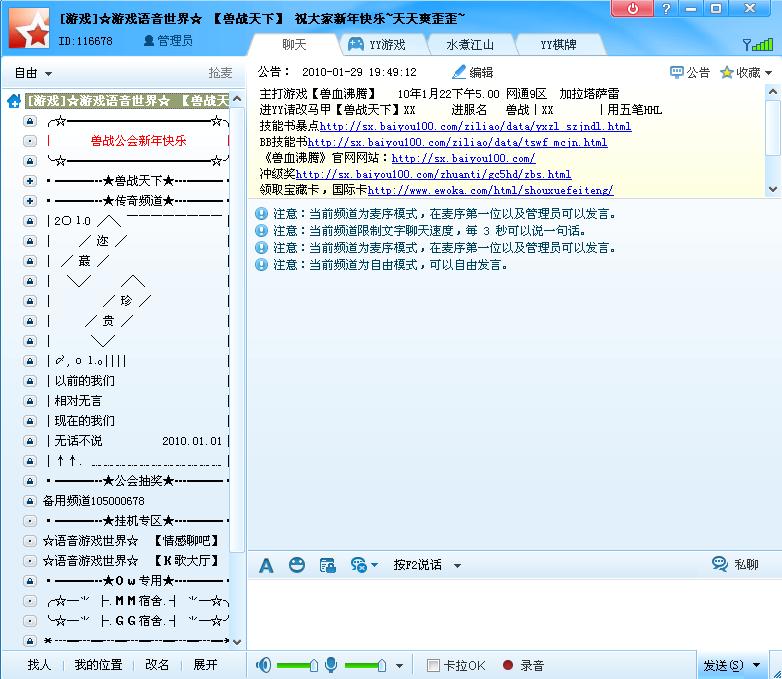Open the 自由 mode dropdown

[34, 73]
